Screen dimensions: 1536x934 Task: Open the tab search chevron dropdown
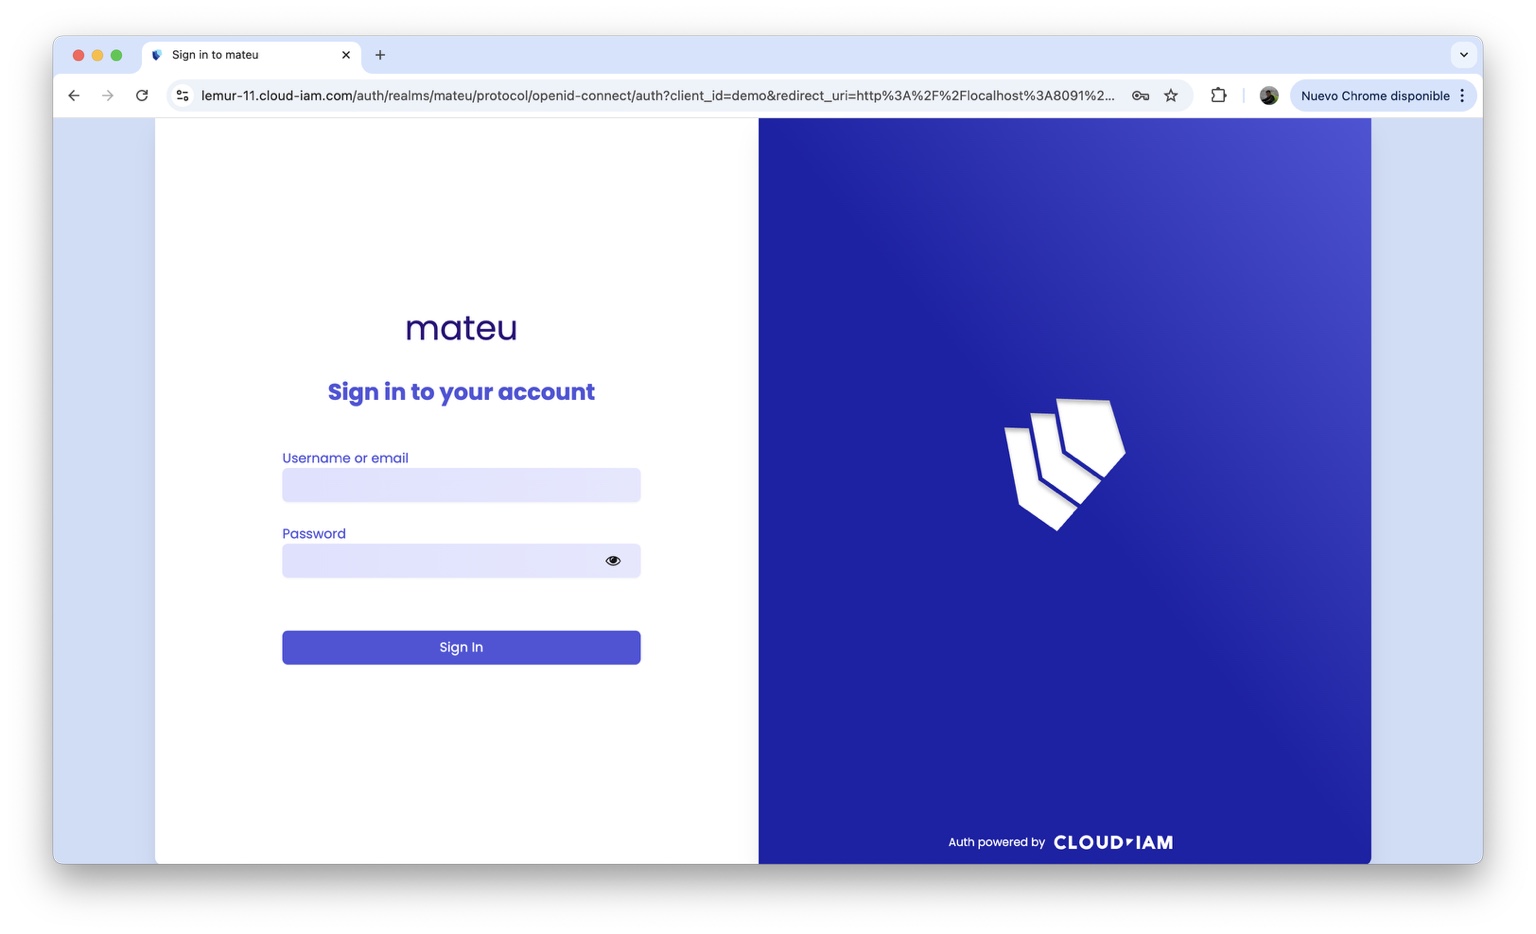click(x=1463, y=55)
